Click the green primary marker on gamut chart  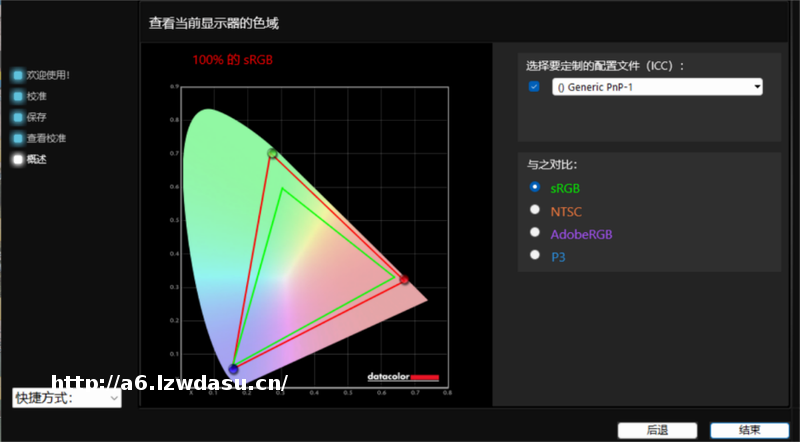pos(272,153)
